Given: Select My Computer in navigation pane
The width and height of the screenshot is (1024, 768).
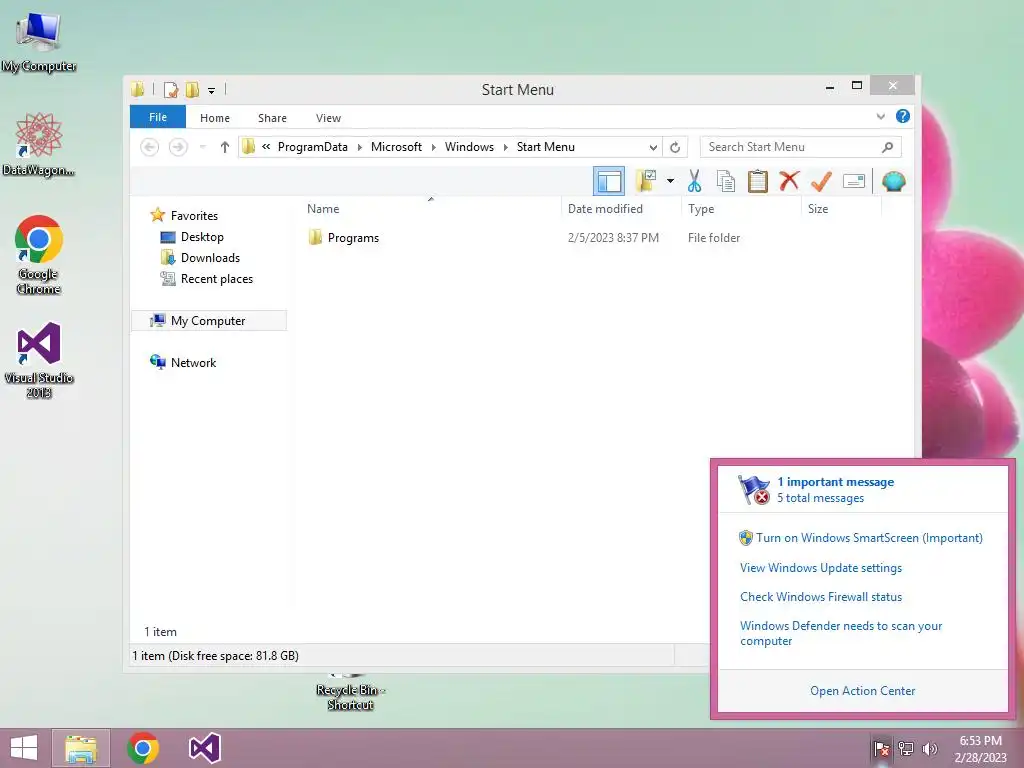Looking at the screenshot, I should point(208,321).
